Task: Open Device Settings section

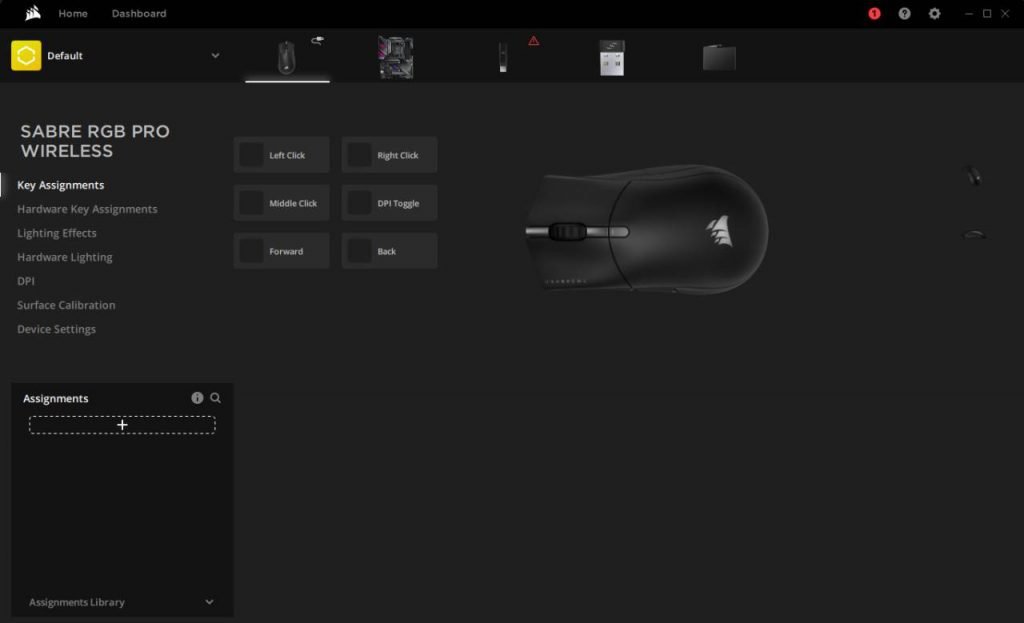Action: (x=56, y=329)
